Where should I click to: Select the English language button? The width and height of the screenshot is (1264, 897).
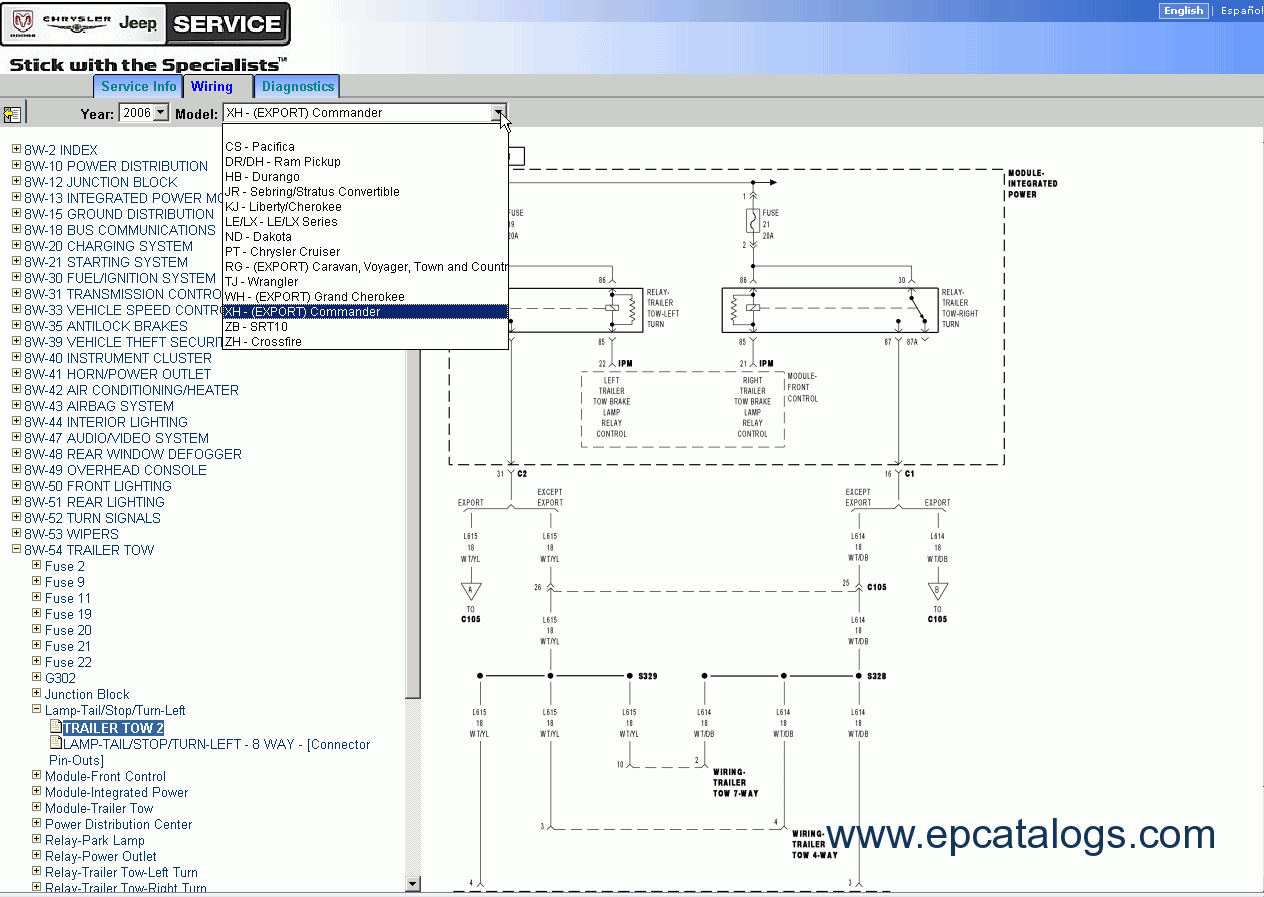(x=1183, y=10)
